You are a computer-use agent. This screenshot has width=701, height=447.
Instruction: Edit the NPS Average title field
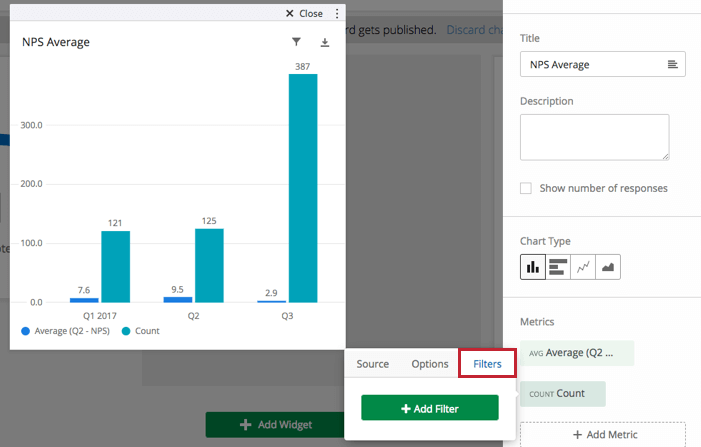[x=602, y=64]
